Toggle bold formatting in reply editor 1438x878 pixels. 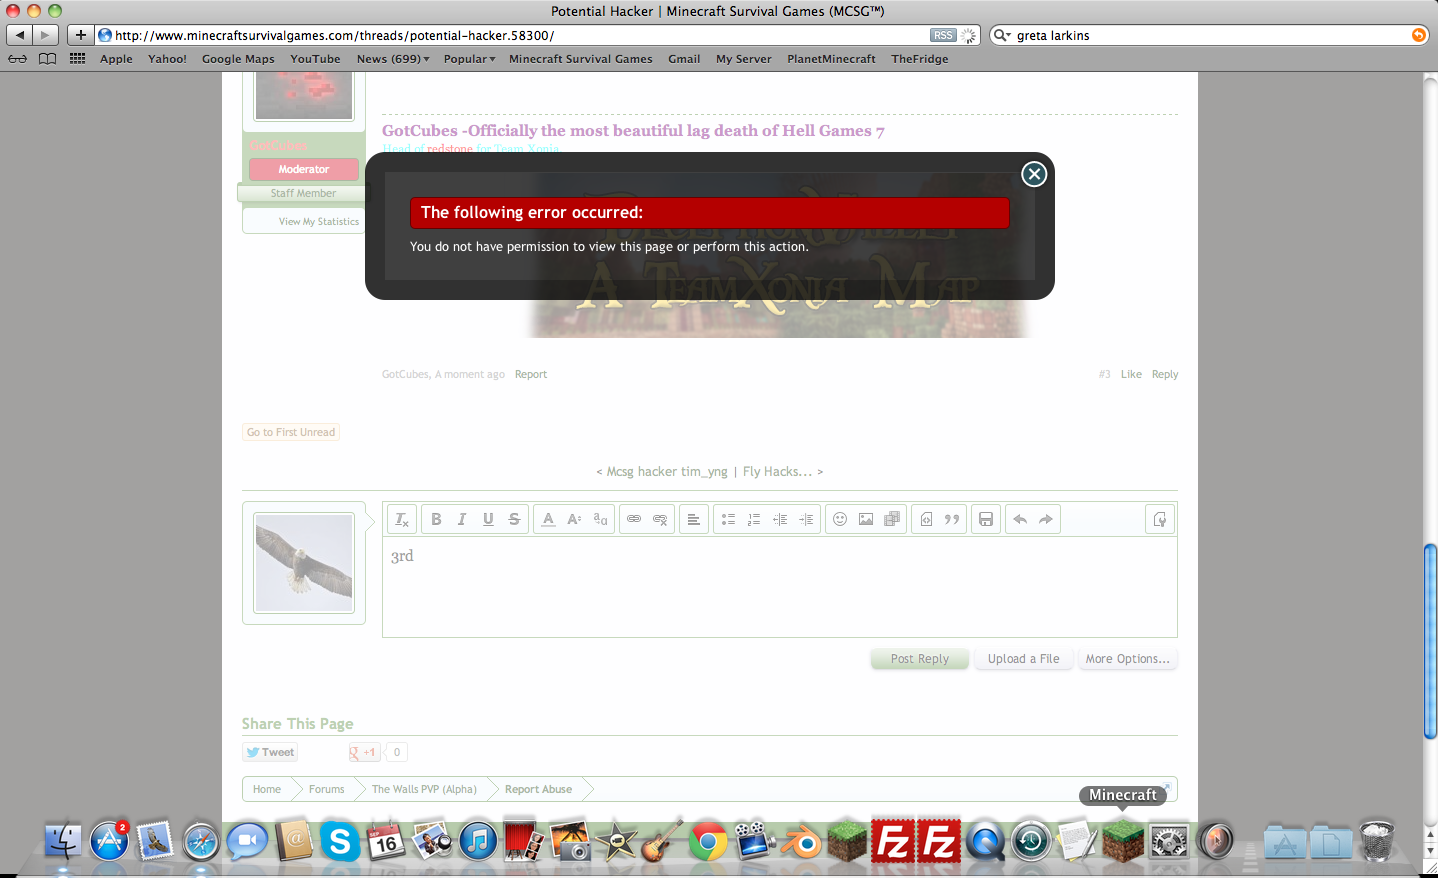[436, 519]
